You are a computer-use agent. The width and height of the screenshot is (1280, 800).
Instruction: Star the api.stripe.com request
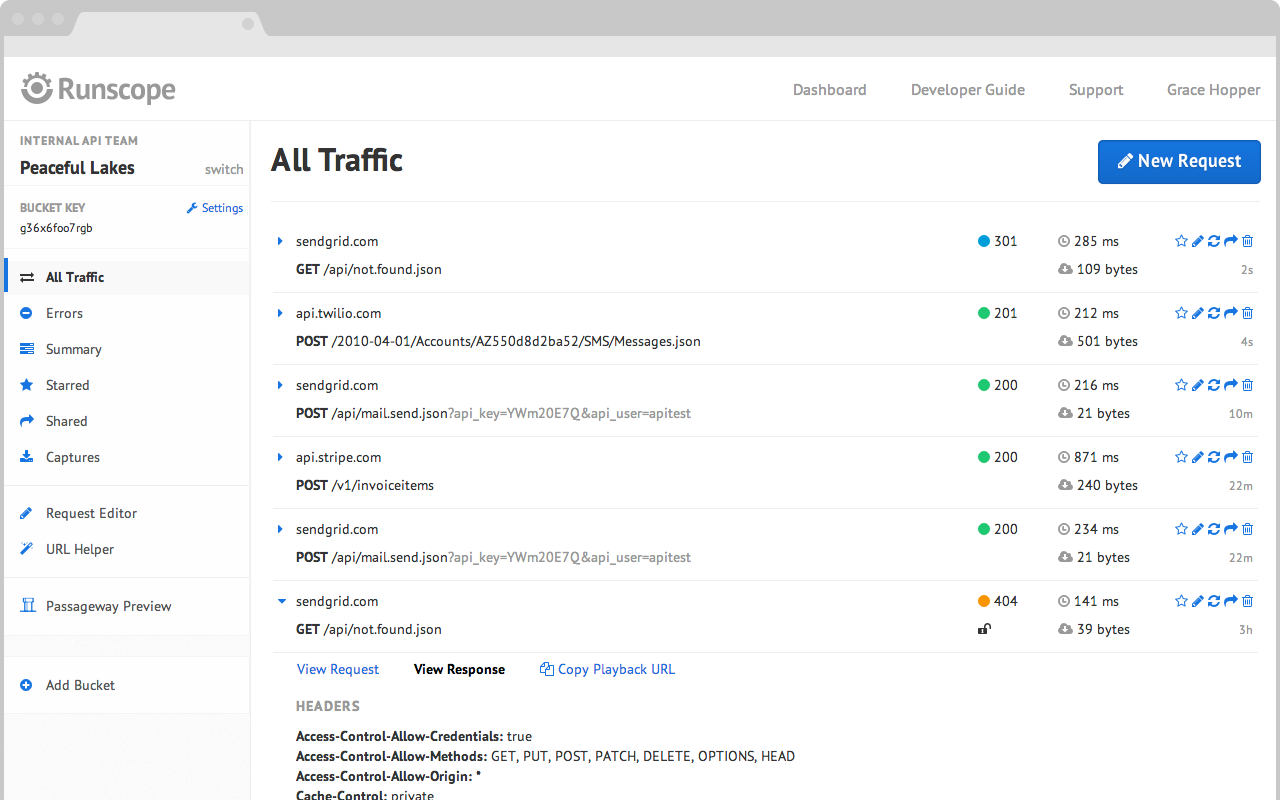point(1181,457)
